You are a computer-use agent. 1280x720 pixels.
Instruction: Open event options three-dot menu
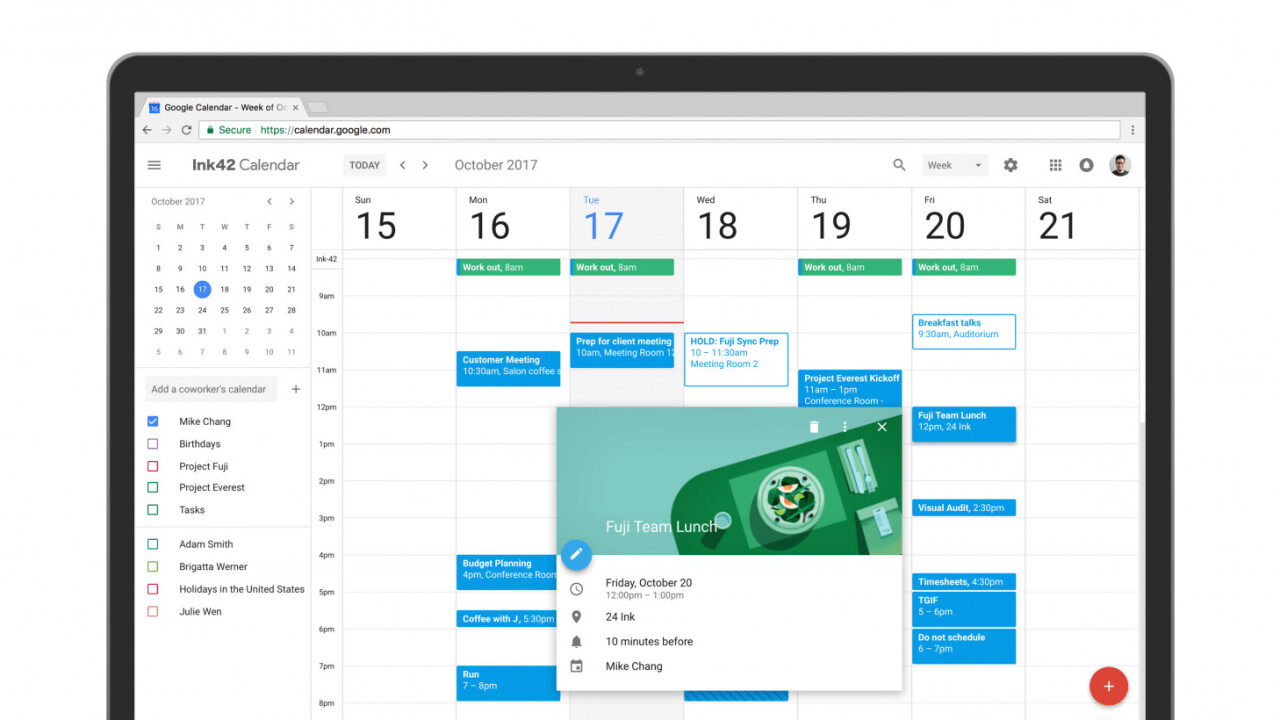[x=845, y=427]
